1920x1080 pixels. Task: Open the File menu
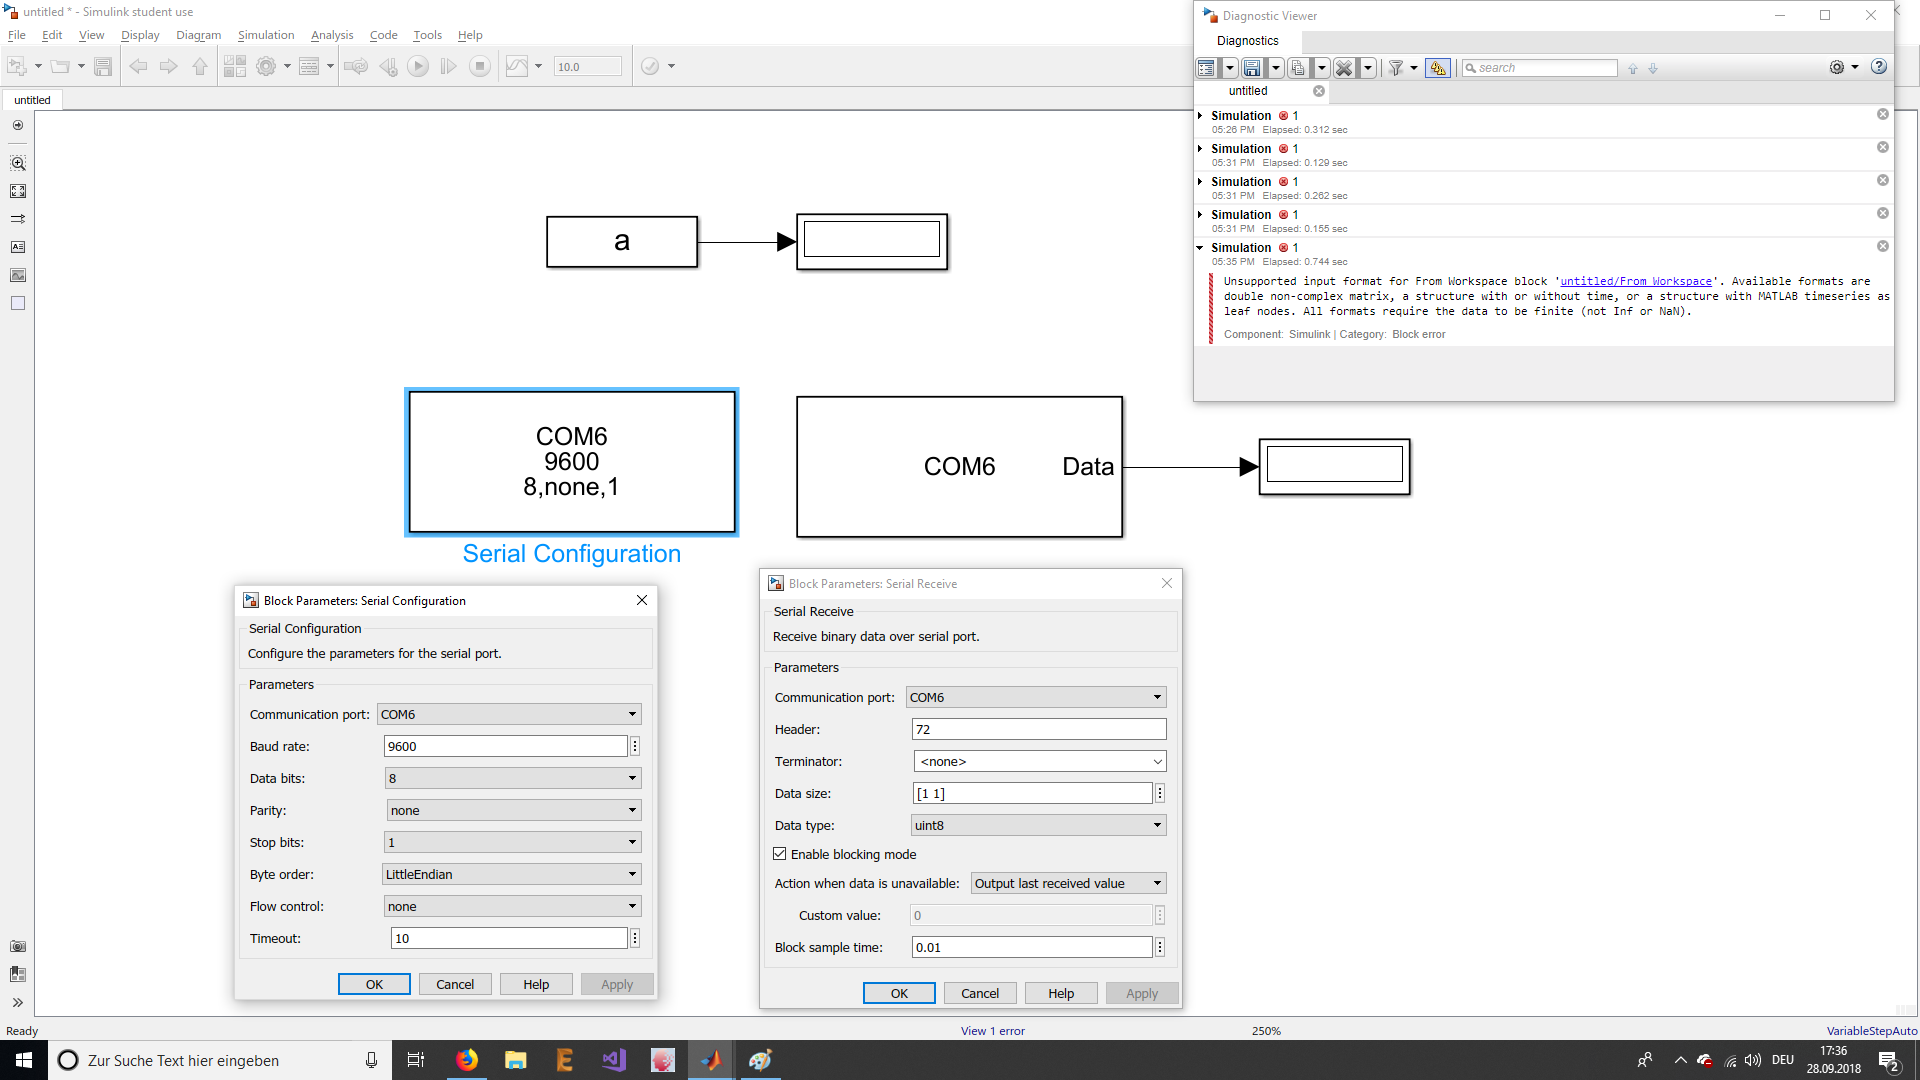pyautogui.click(x=17, y=35)
